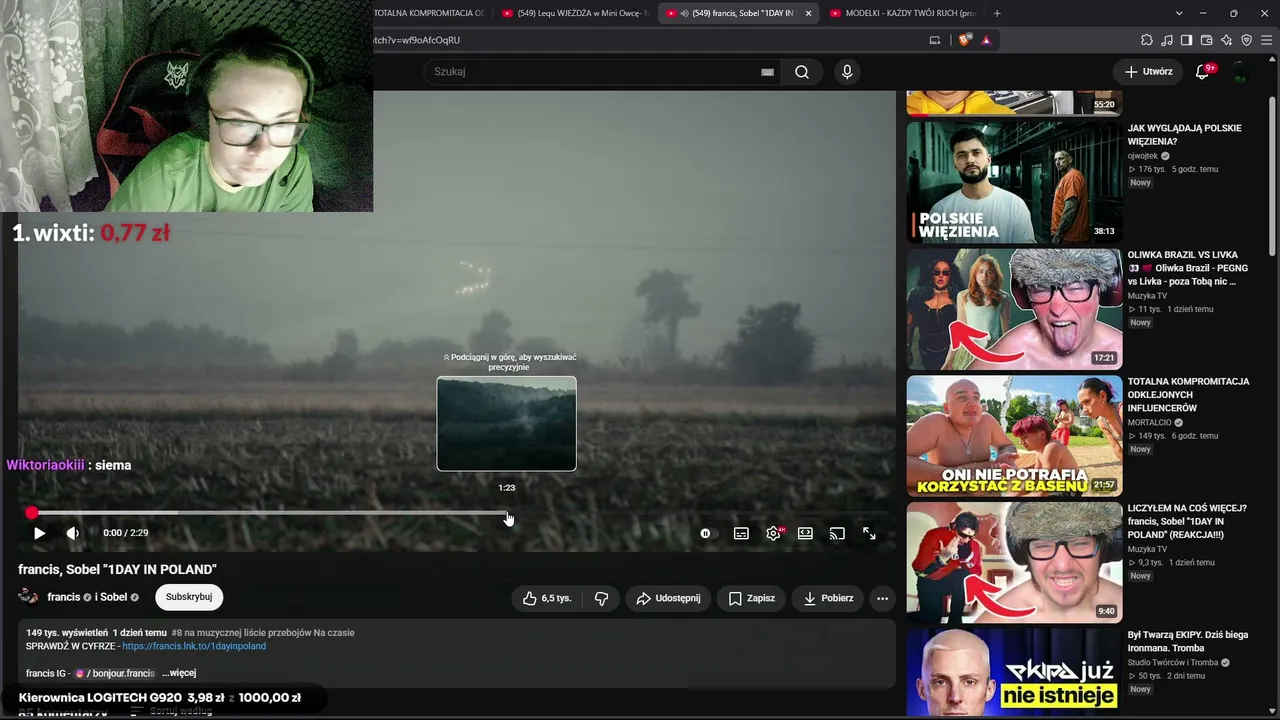Cast the video using the cast icon

click(x=837, y=534)
